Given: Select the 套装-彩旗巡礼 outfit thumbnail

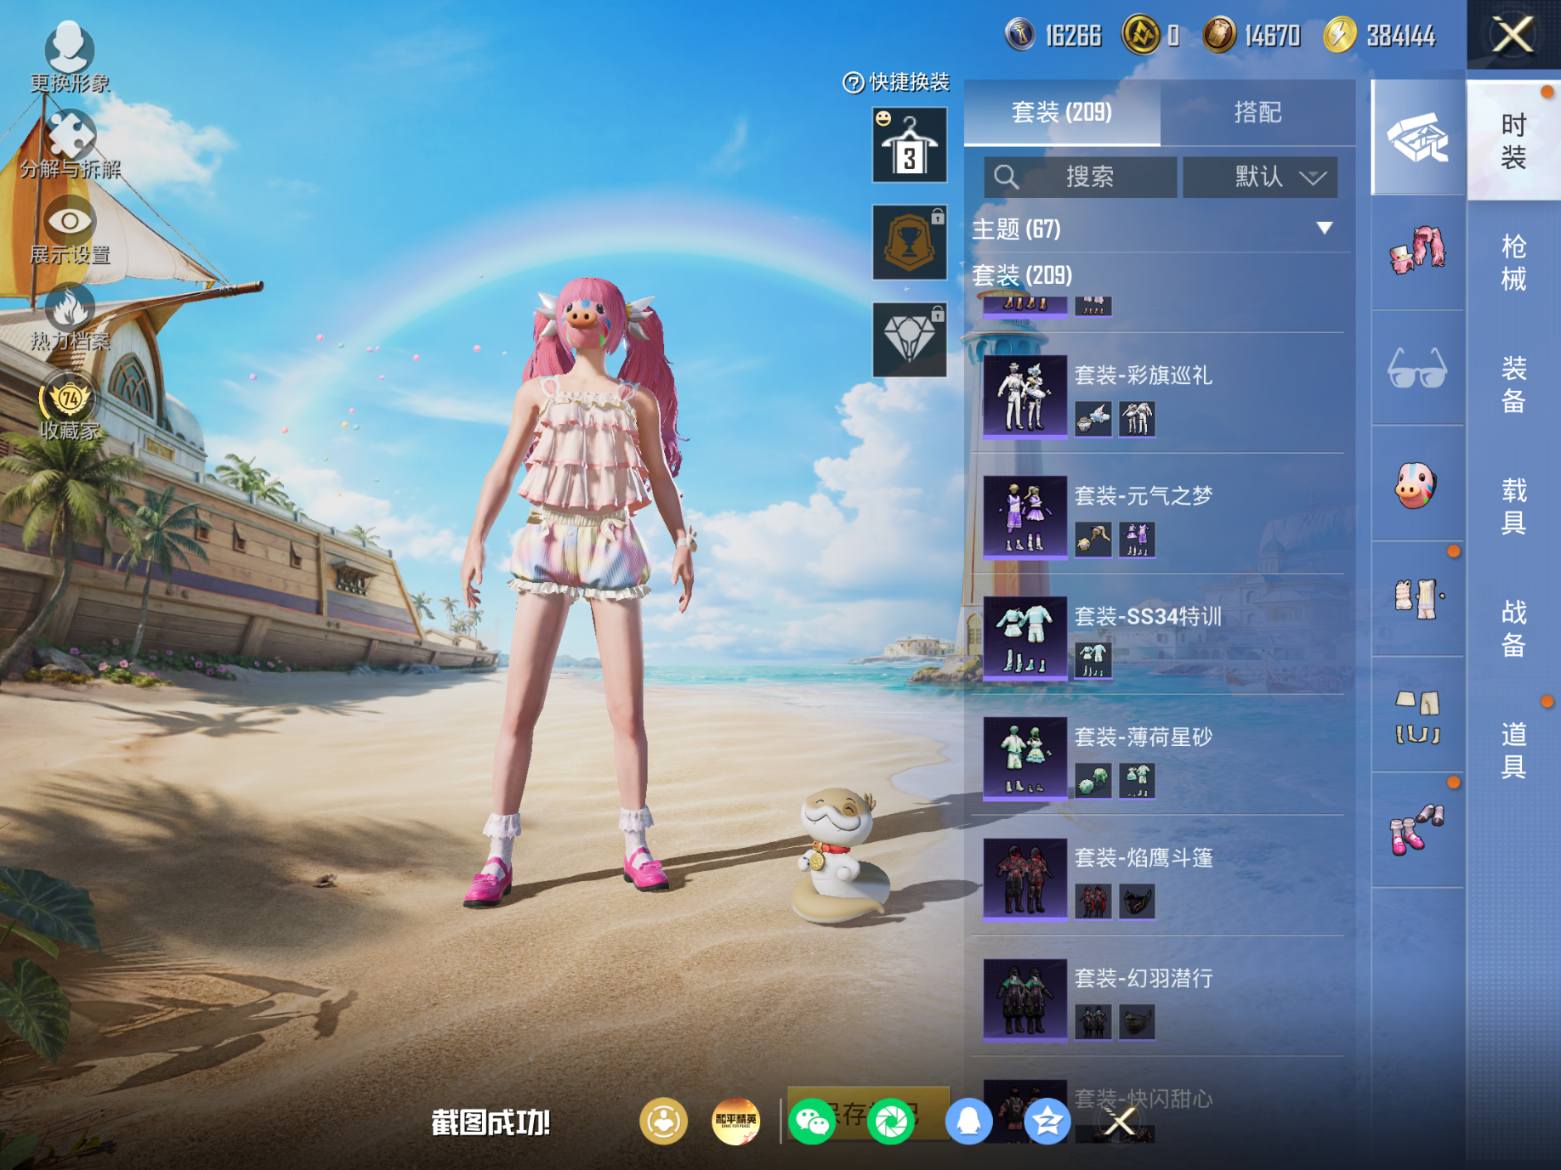Looking at the screenshot, I should [1024, 397].
